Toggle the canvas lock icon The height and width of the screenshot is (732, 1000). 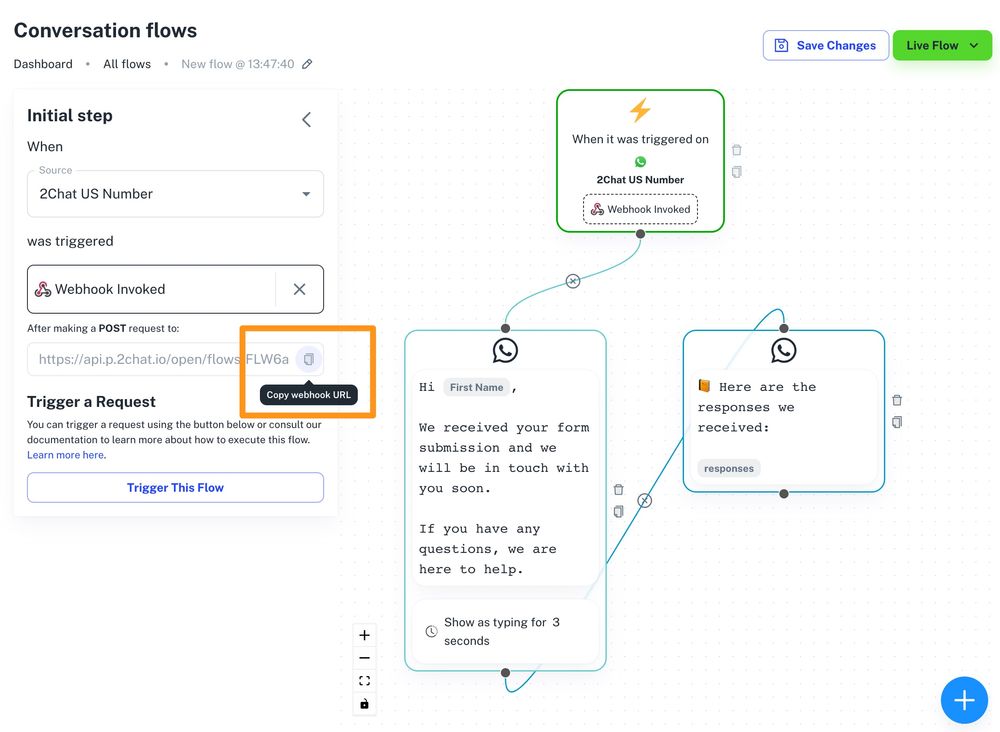364,704
